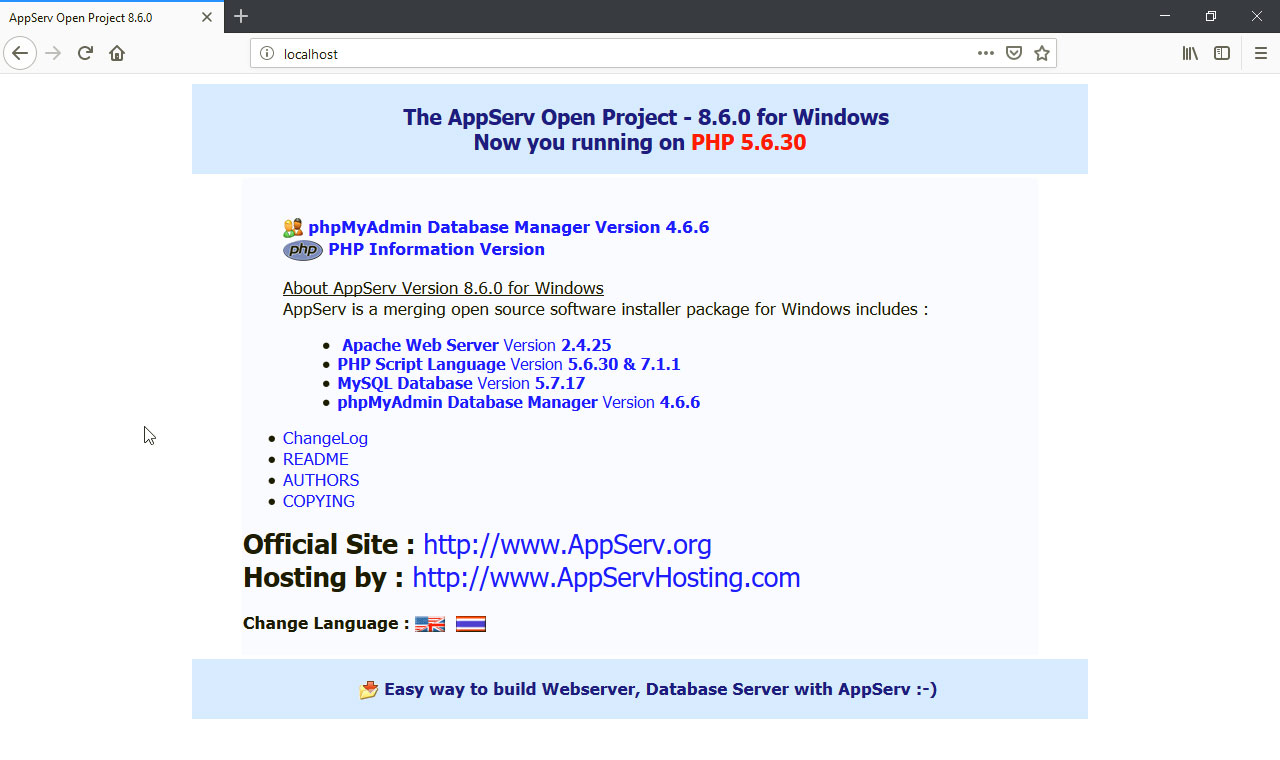Bookmark this page with the star icon
The image size is (1280, 760).
pos(1042,53)
